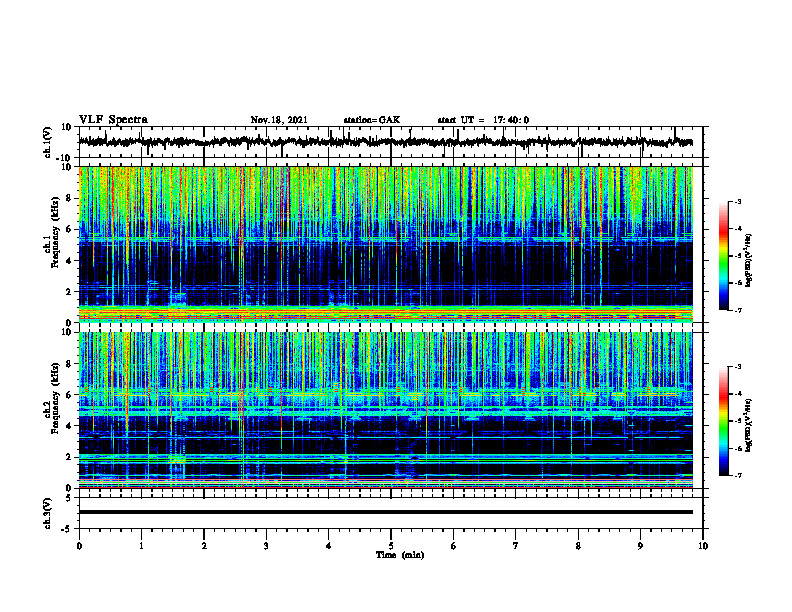
Task: Click the time axis tick label "10"
Action: 703,546
